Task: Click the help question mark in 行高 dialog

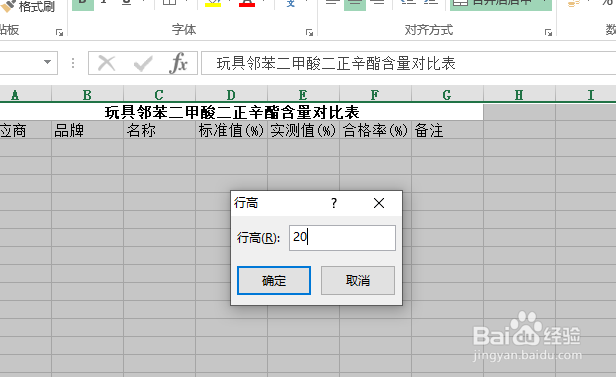Action: click(x=334, y=203)
